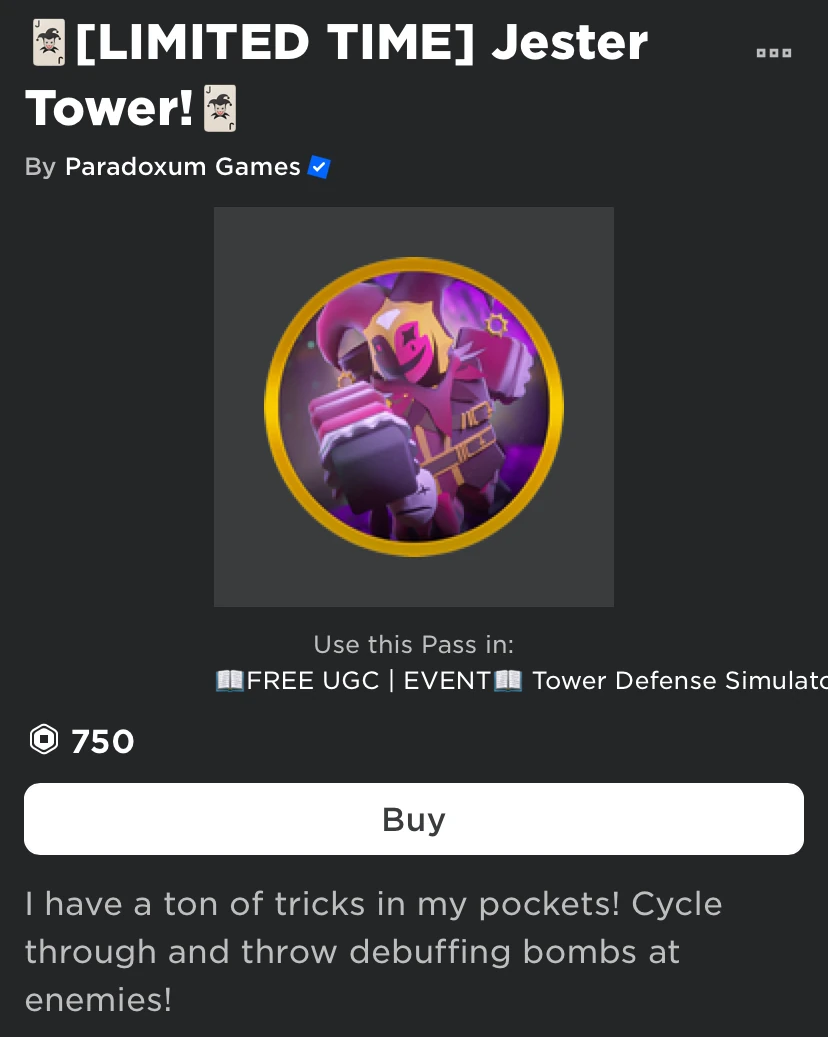Click the 'Use this Pass in:' label
Screen dimensions: 828x1037
click(414, 644)
